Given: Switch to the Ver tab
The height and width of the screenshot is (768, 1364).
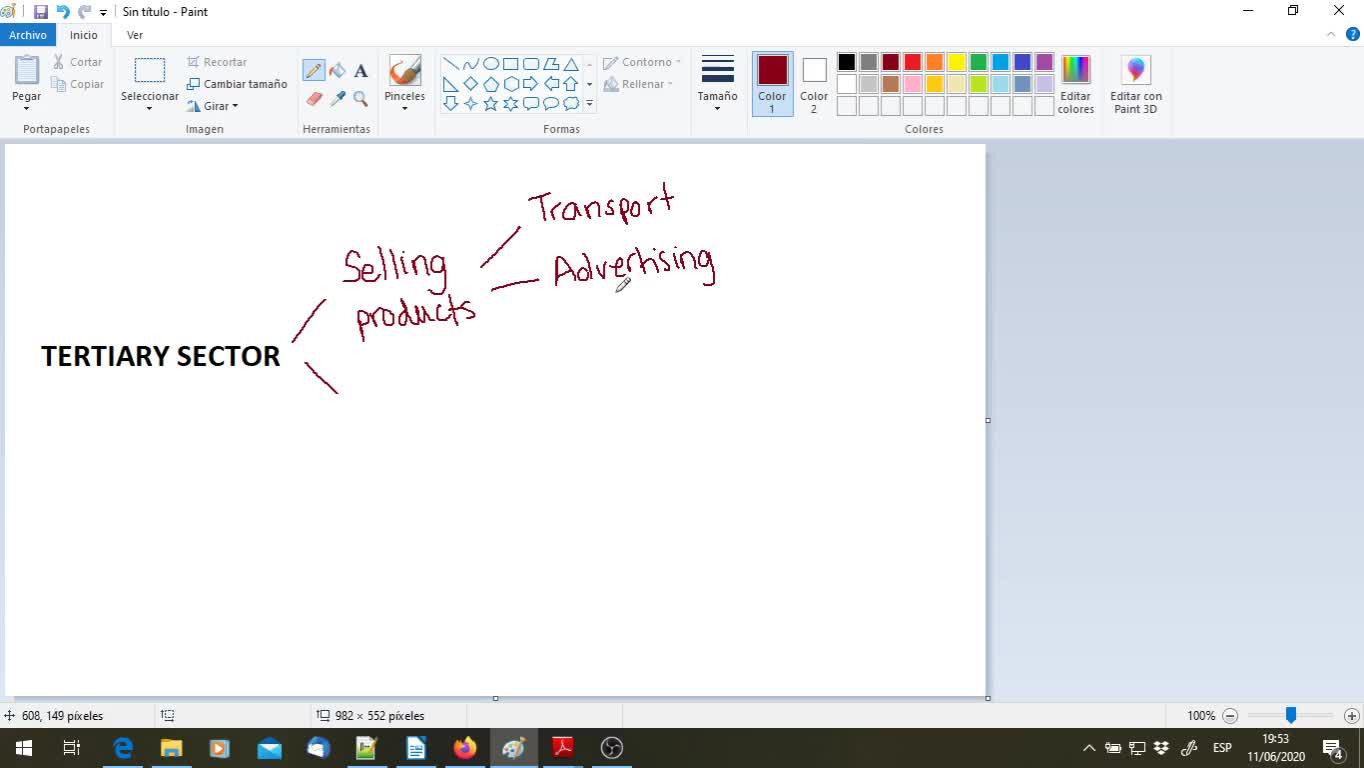Looking at the screenshot, I should [134, 35].
